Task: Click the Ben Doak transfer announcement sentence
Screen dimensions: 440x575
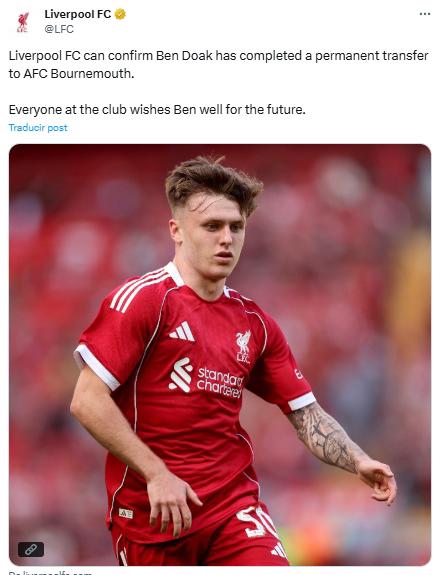Action: click(219, 65)
